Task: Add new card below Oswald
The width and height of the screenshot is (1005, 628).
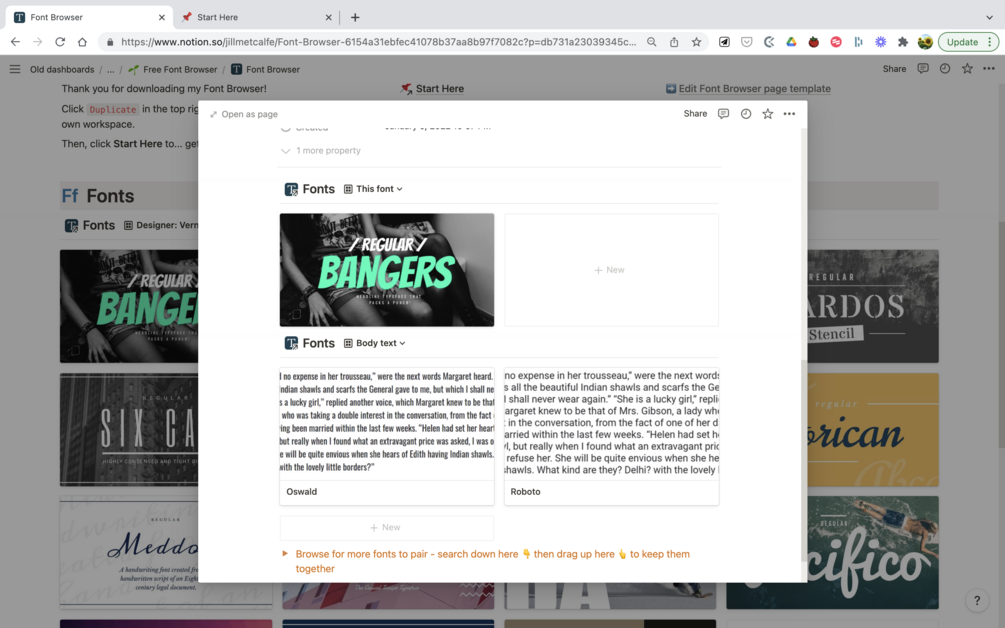Action: (386, 527)
